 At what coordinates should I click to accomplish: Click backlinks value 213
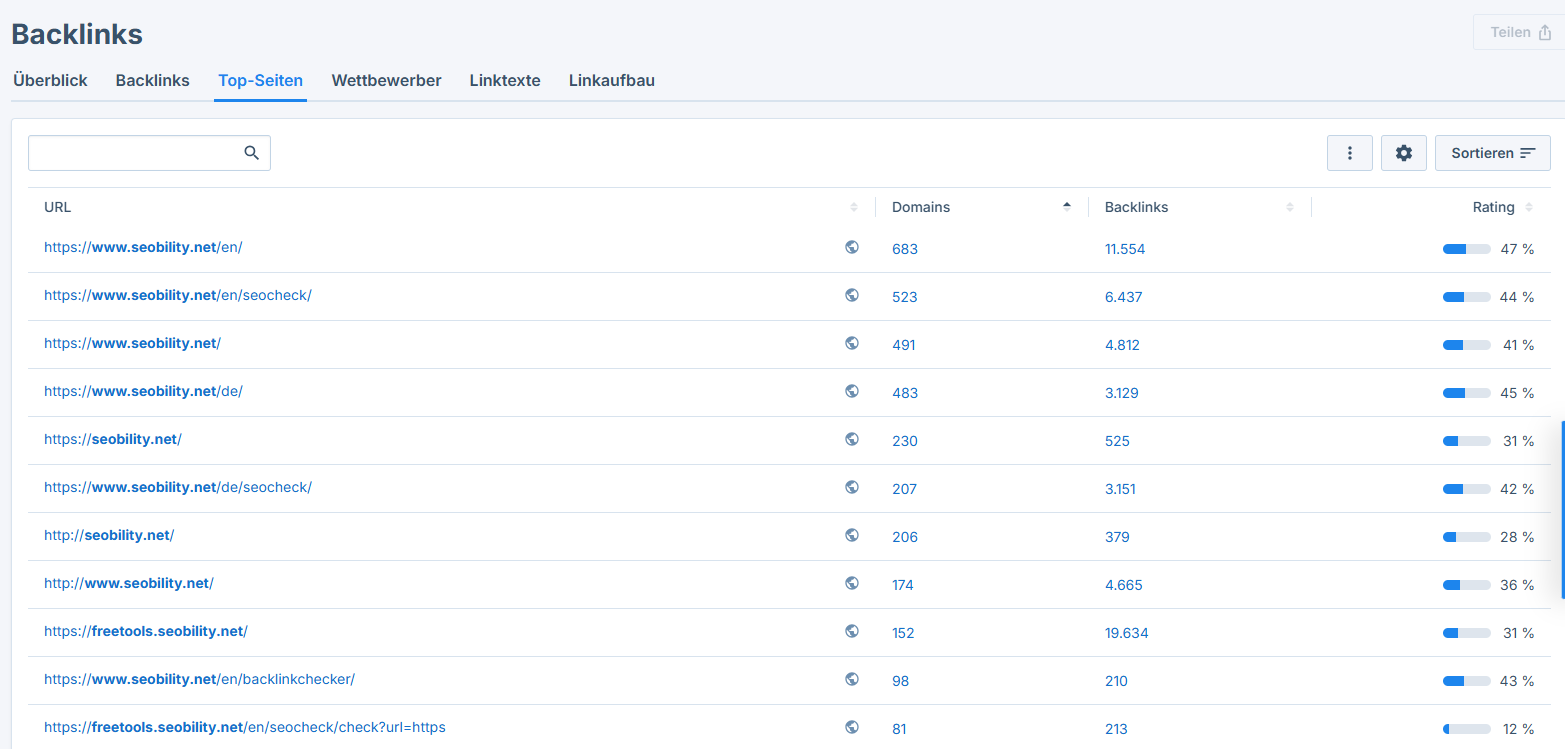[1116, 729]
